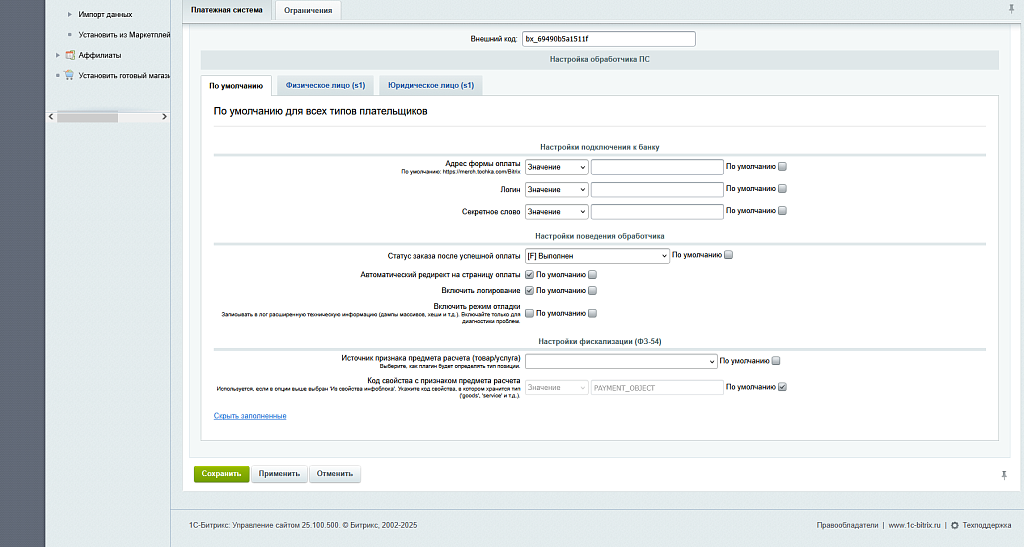This screenshot has height=547, width=1024.
Task: Expand the Импорт данных tree item
Action: (69, 15)
